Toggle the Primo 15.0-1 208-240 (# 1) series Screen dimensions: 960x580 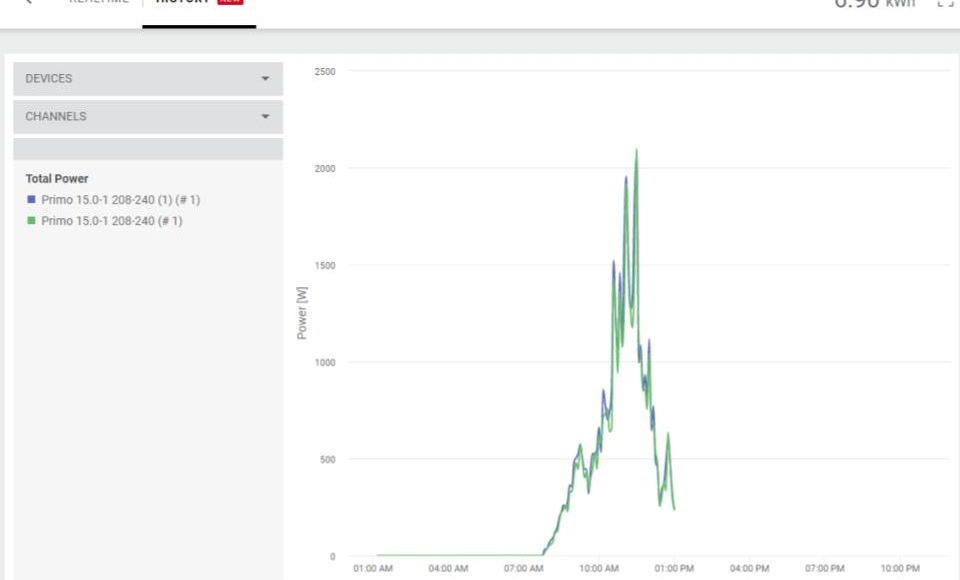coord(111,221)
